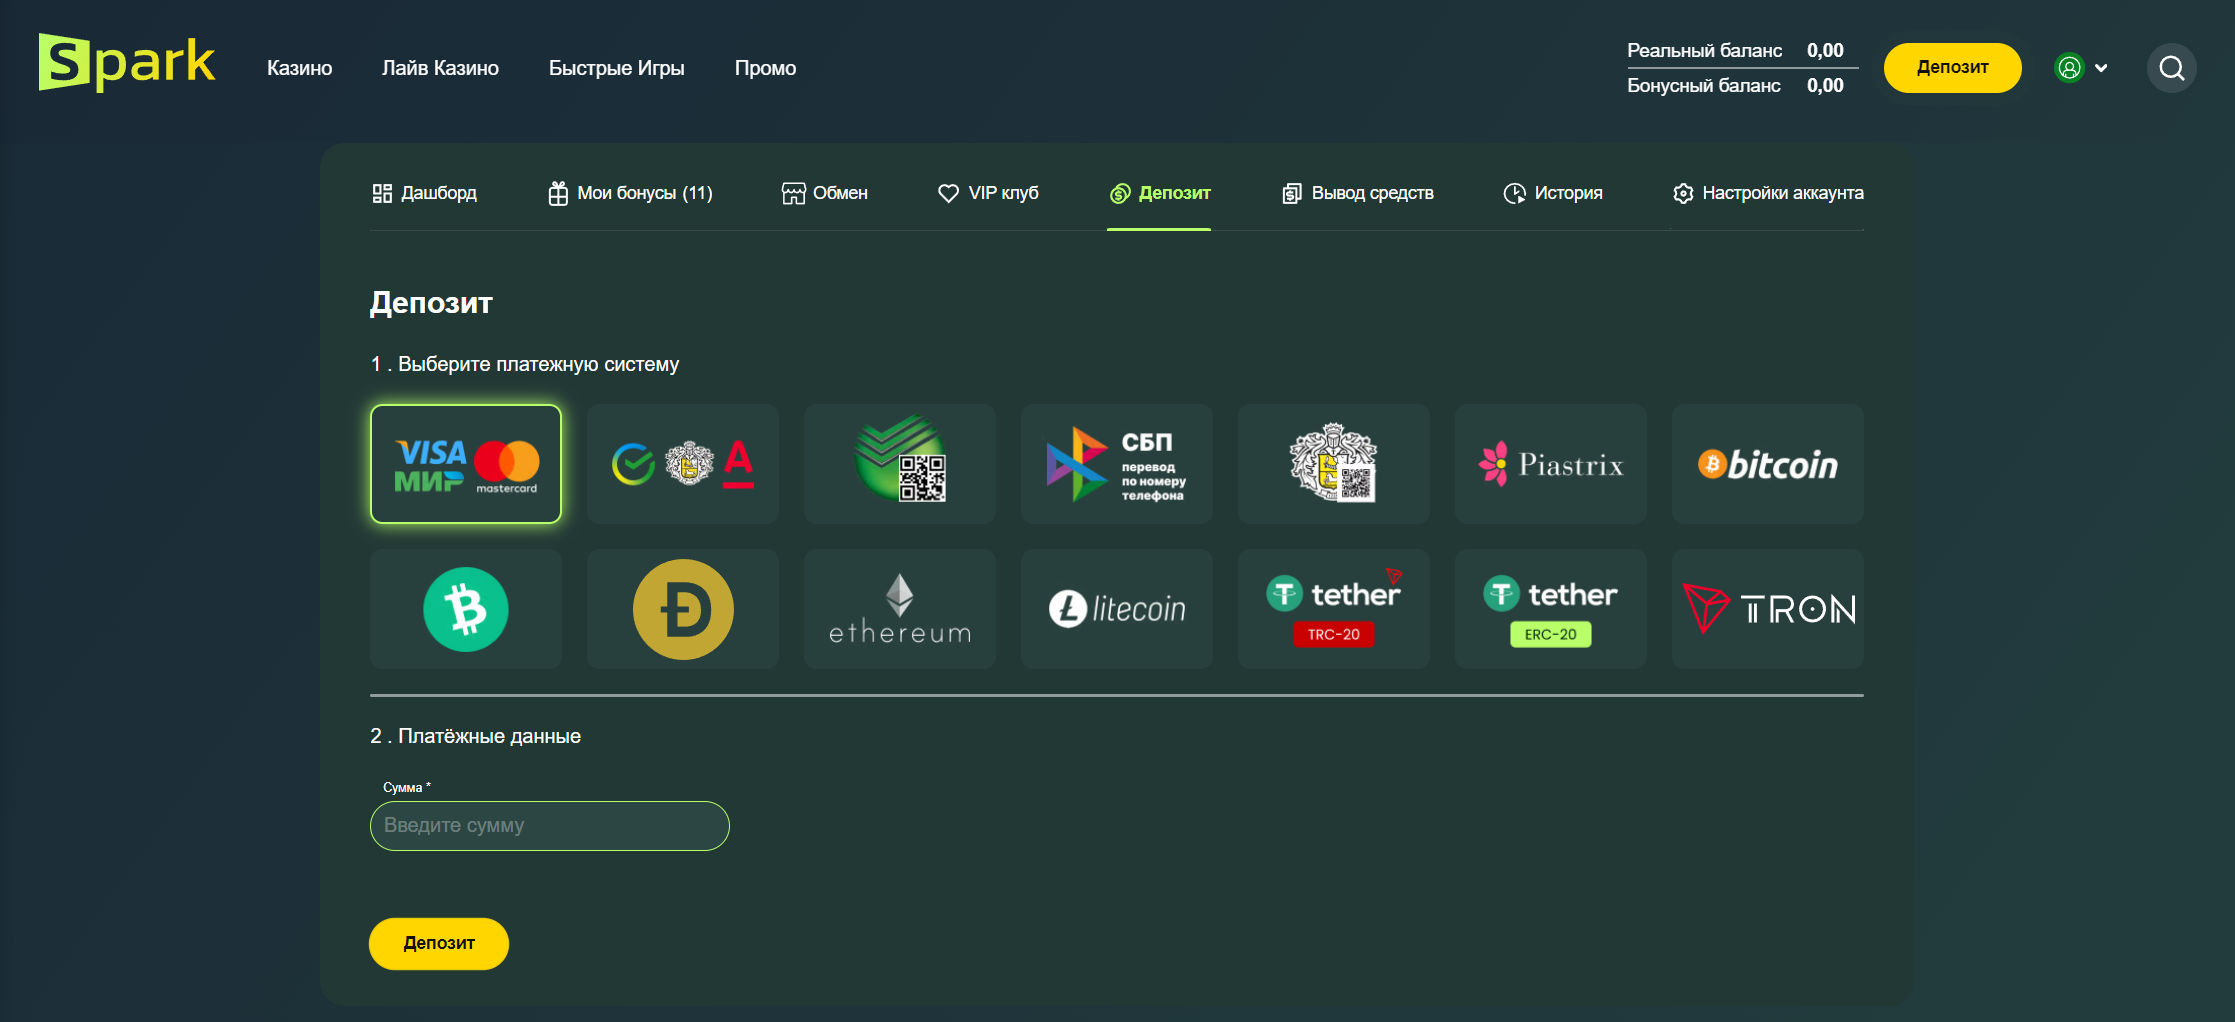Pick TRON payment option
This screenshot has width=2235, height=1022.
(x=1767, y=609)
